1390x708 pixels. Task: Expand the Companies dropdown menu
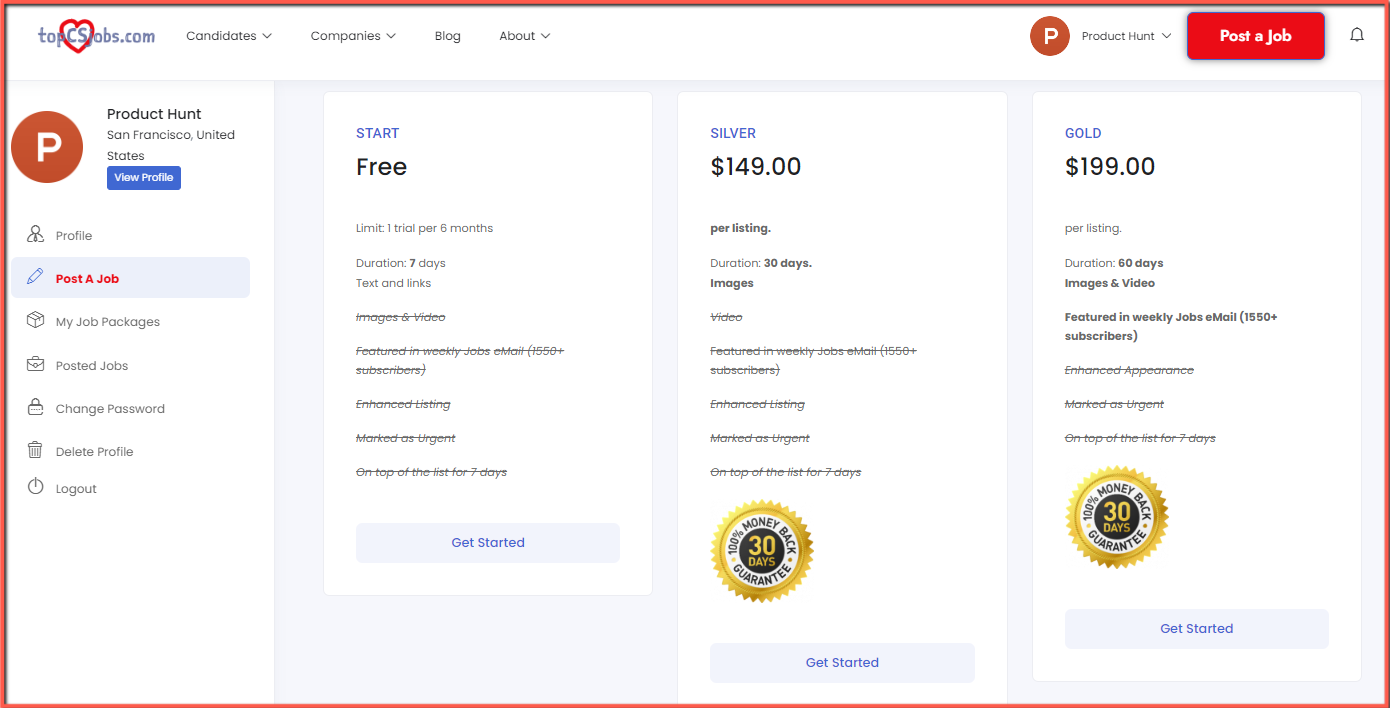coord(353,36)
